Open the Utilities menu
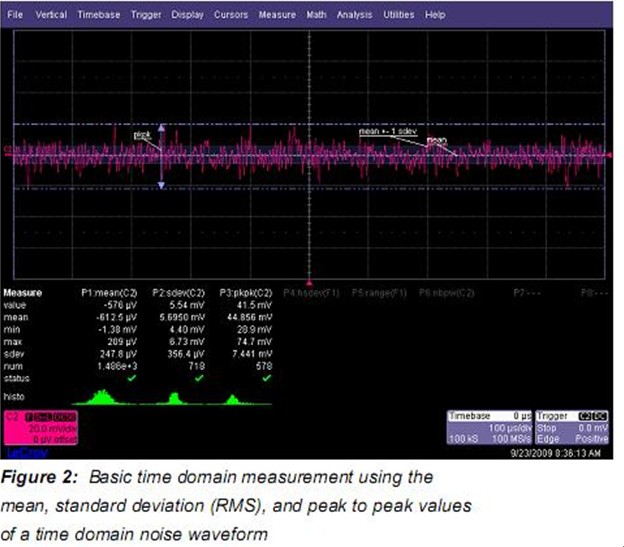The width and height of the screenshot is (624, 547). (x=399, y=16)
